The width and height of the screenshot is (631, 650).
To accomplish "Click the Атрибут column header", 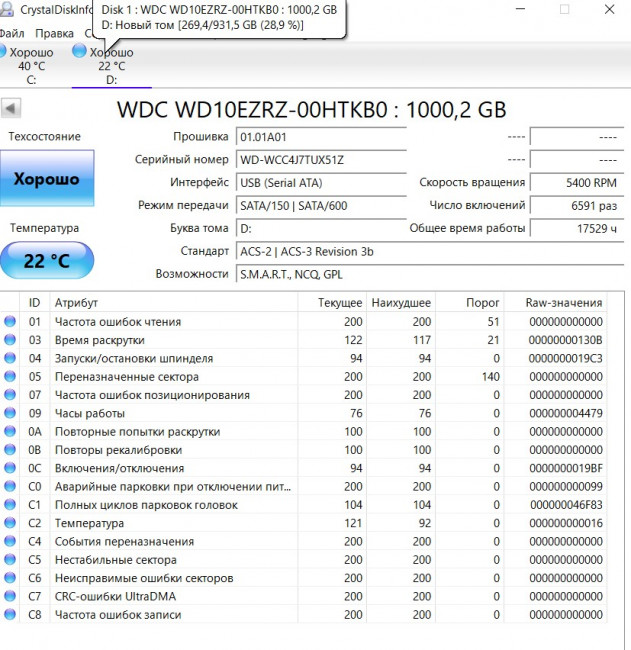I will coord(174,303).
